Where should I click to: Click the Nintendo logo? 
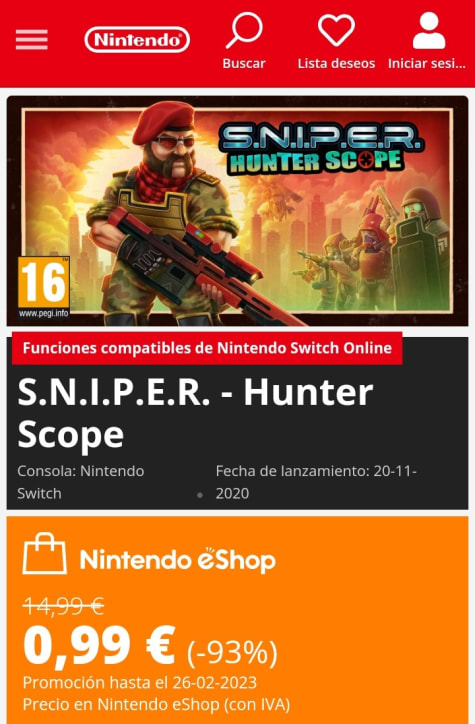(x=137, y=40)
